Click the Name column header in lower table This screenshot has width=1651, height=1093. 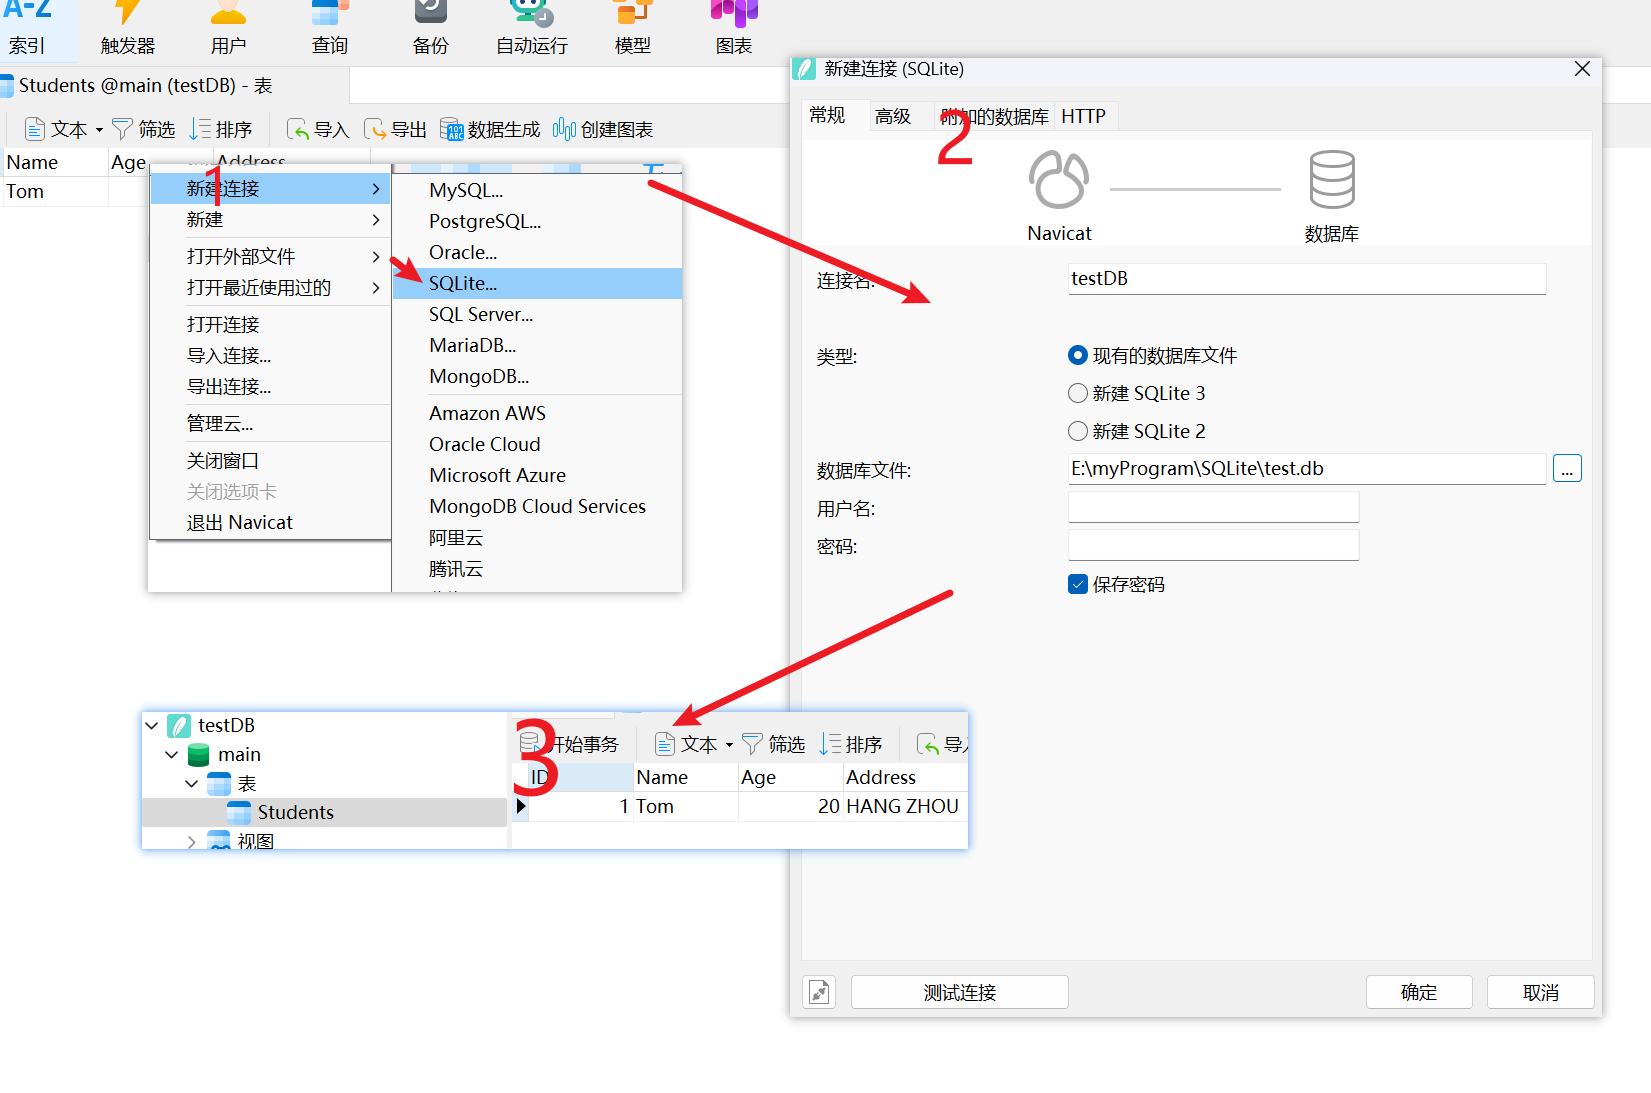point(685,777)
